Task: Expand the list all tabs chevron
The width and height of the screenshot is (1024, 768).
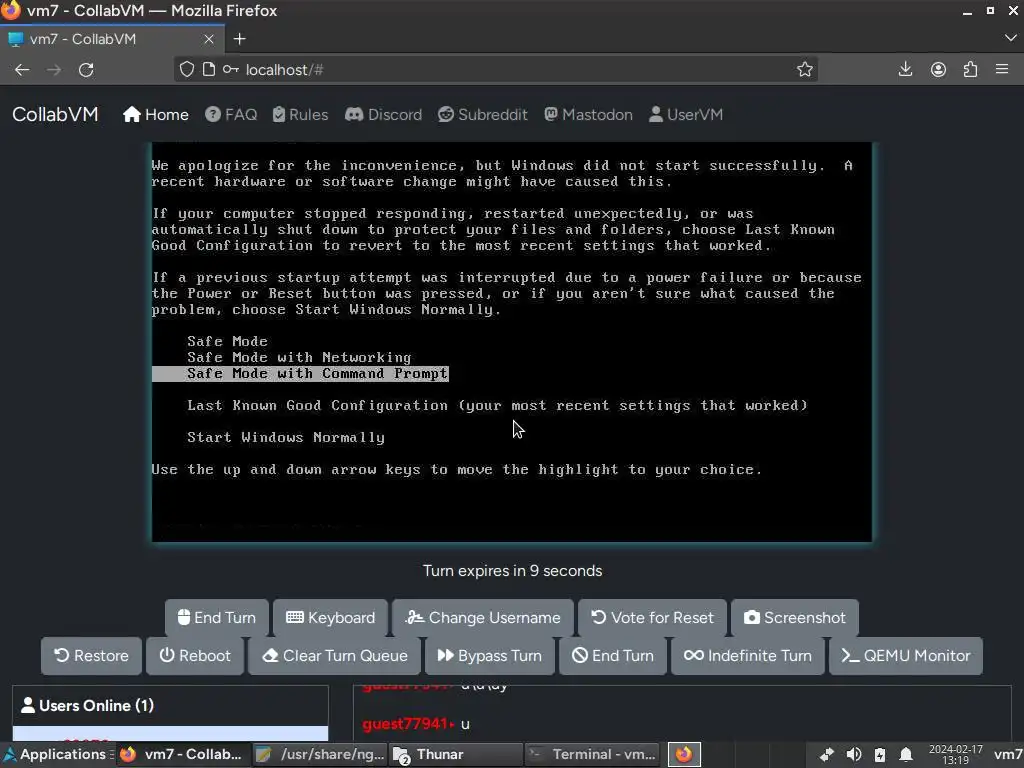Action: pos(1010,39)
